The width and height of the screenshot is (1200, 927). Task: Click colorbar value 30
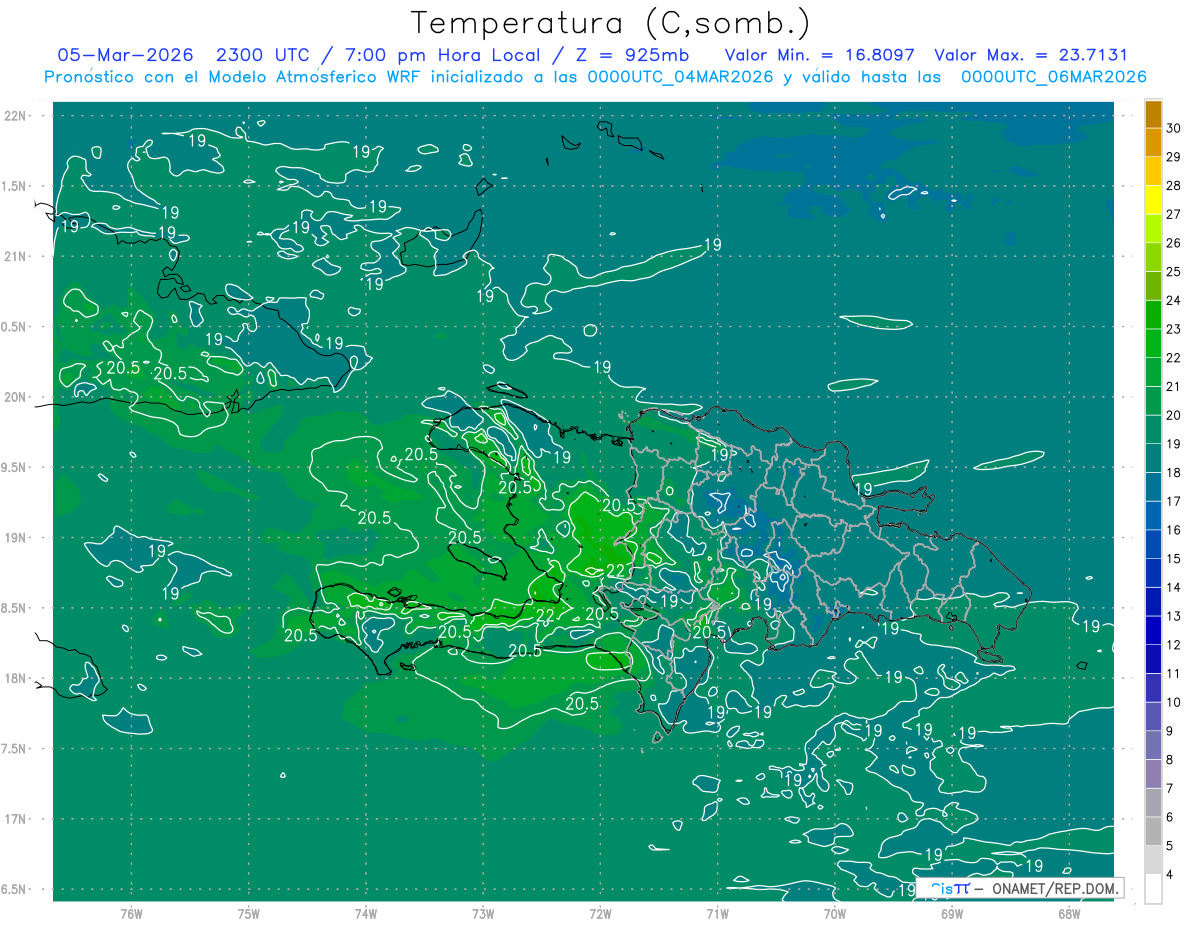click(1174, 128)
